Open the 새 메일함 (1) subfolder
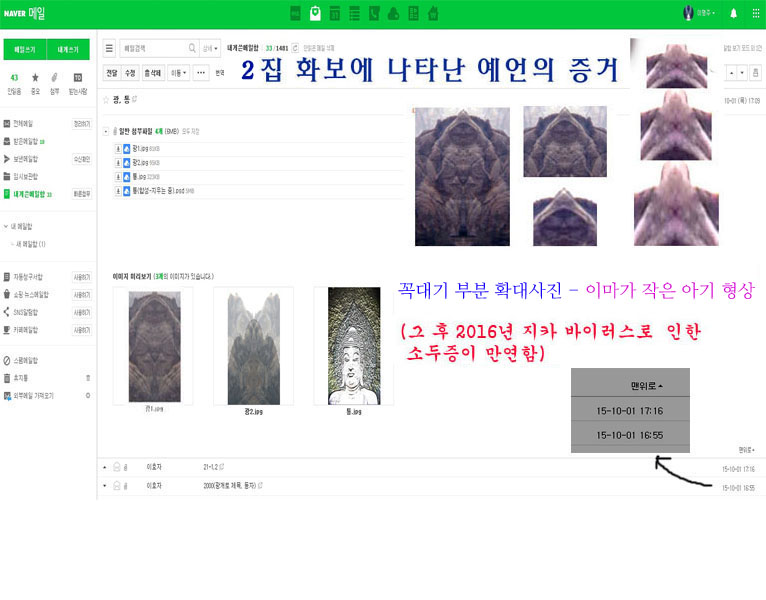 tap(30, 244)
